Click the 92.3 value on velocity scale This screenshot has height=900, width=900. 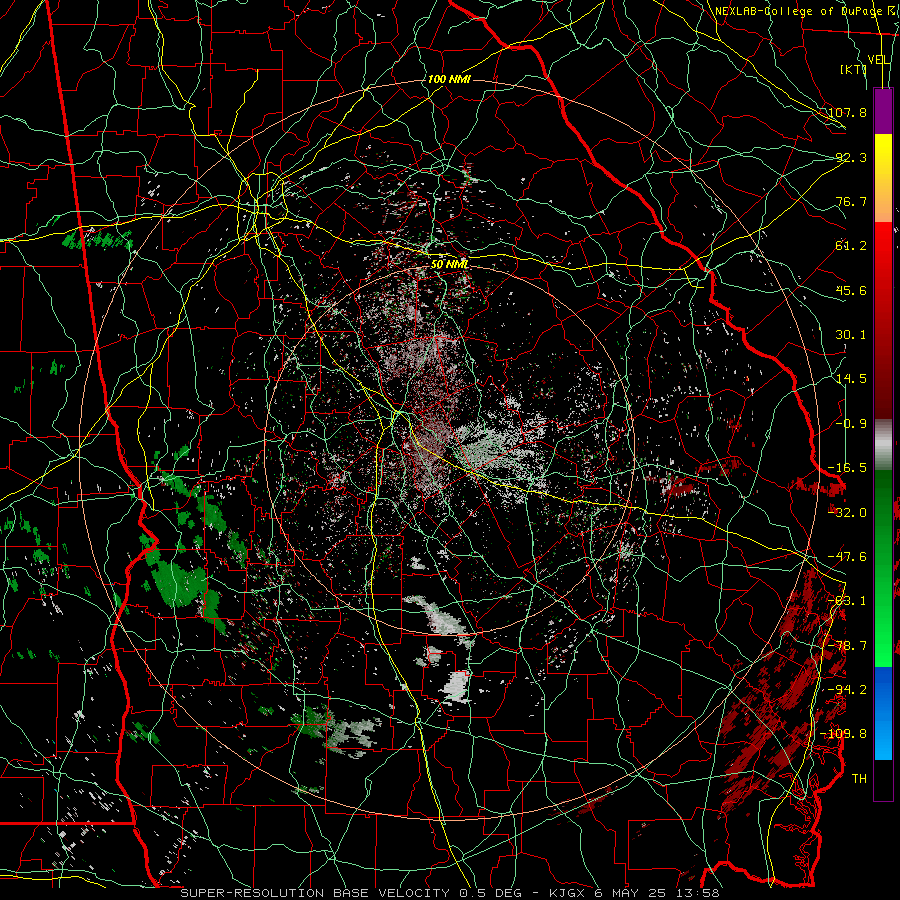[x=851, y=157]
